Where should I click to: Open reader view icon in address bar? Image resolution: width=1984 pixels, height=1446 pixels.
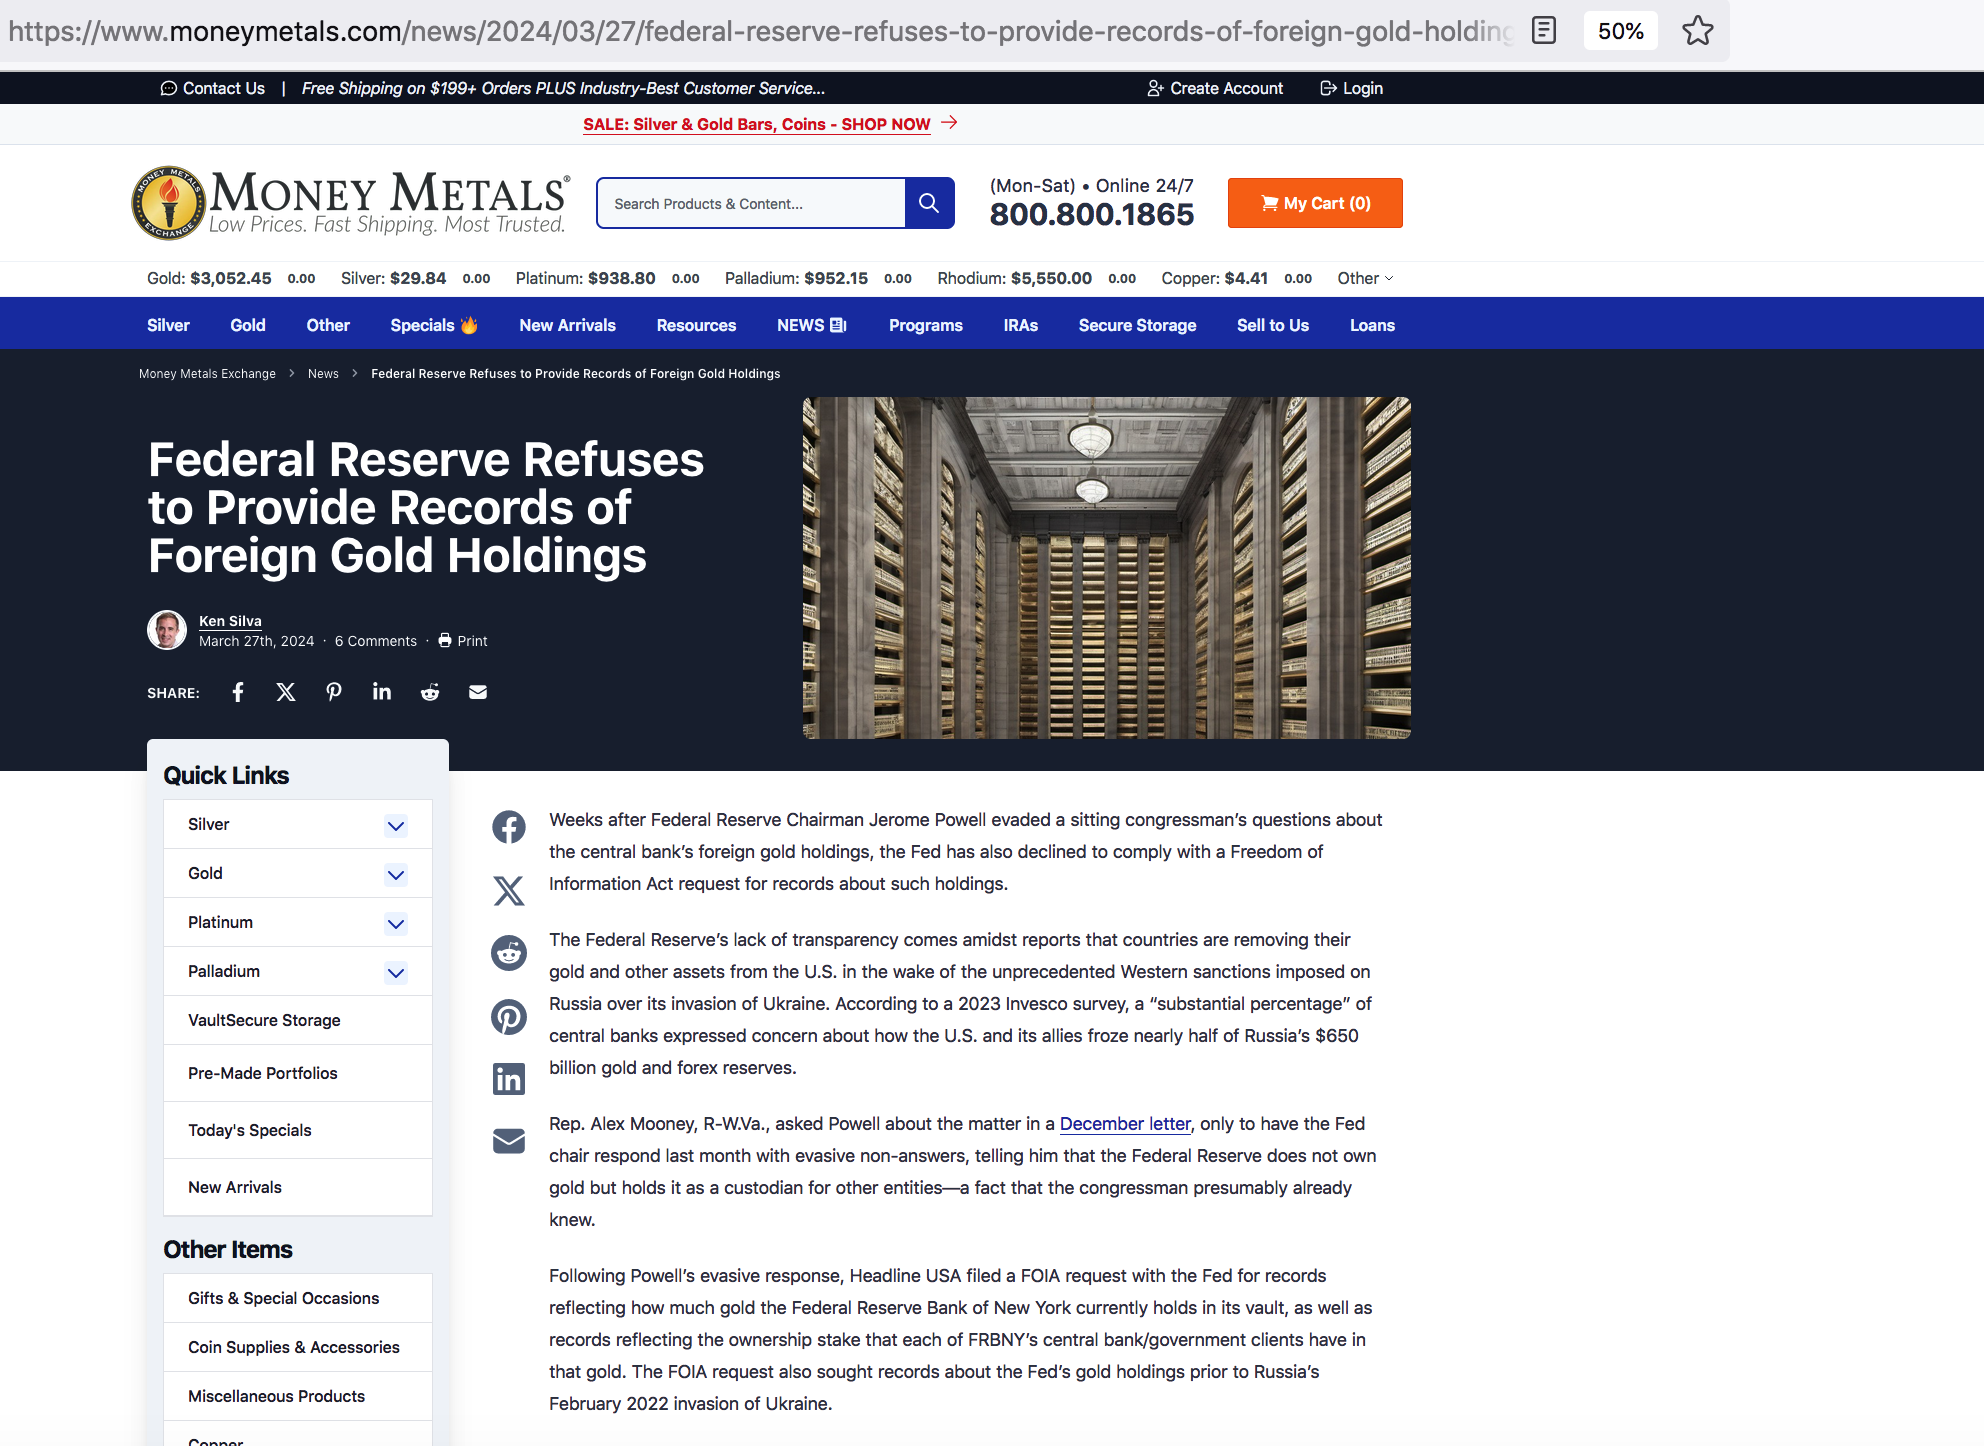(1544, 31)
